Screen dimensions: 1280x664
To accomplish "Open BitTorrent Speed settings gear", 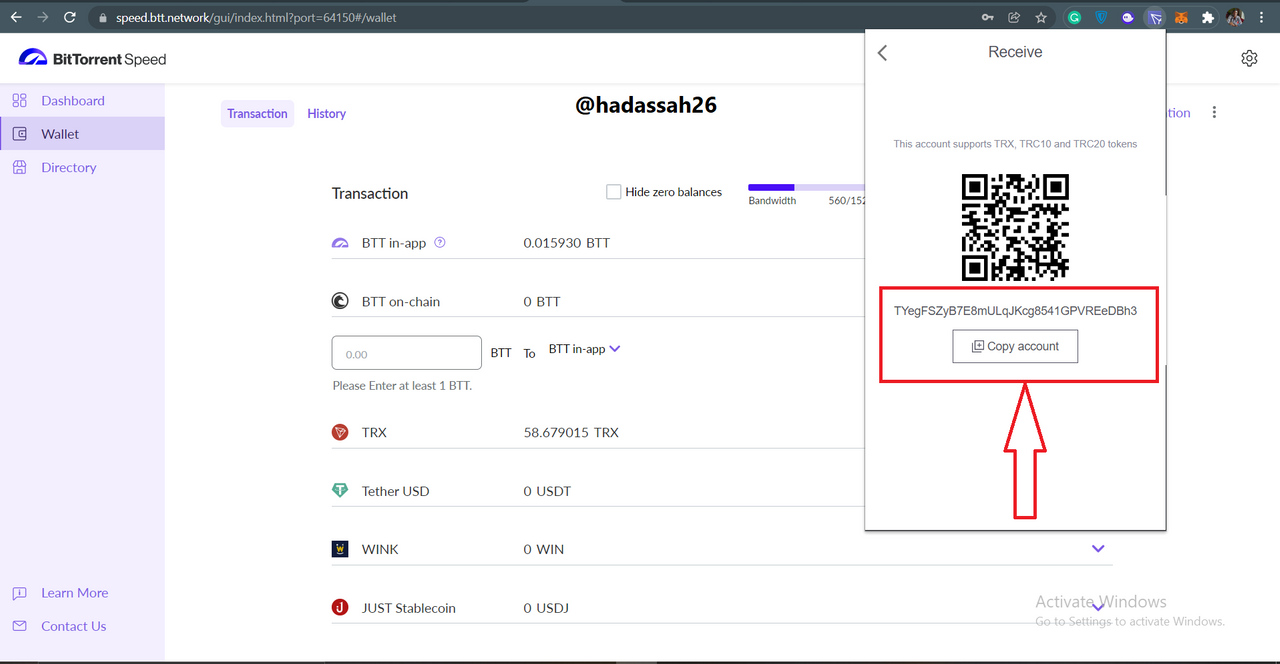I will 1249,58.
